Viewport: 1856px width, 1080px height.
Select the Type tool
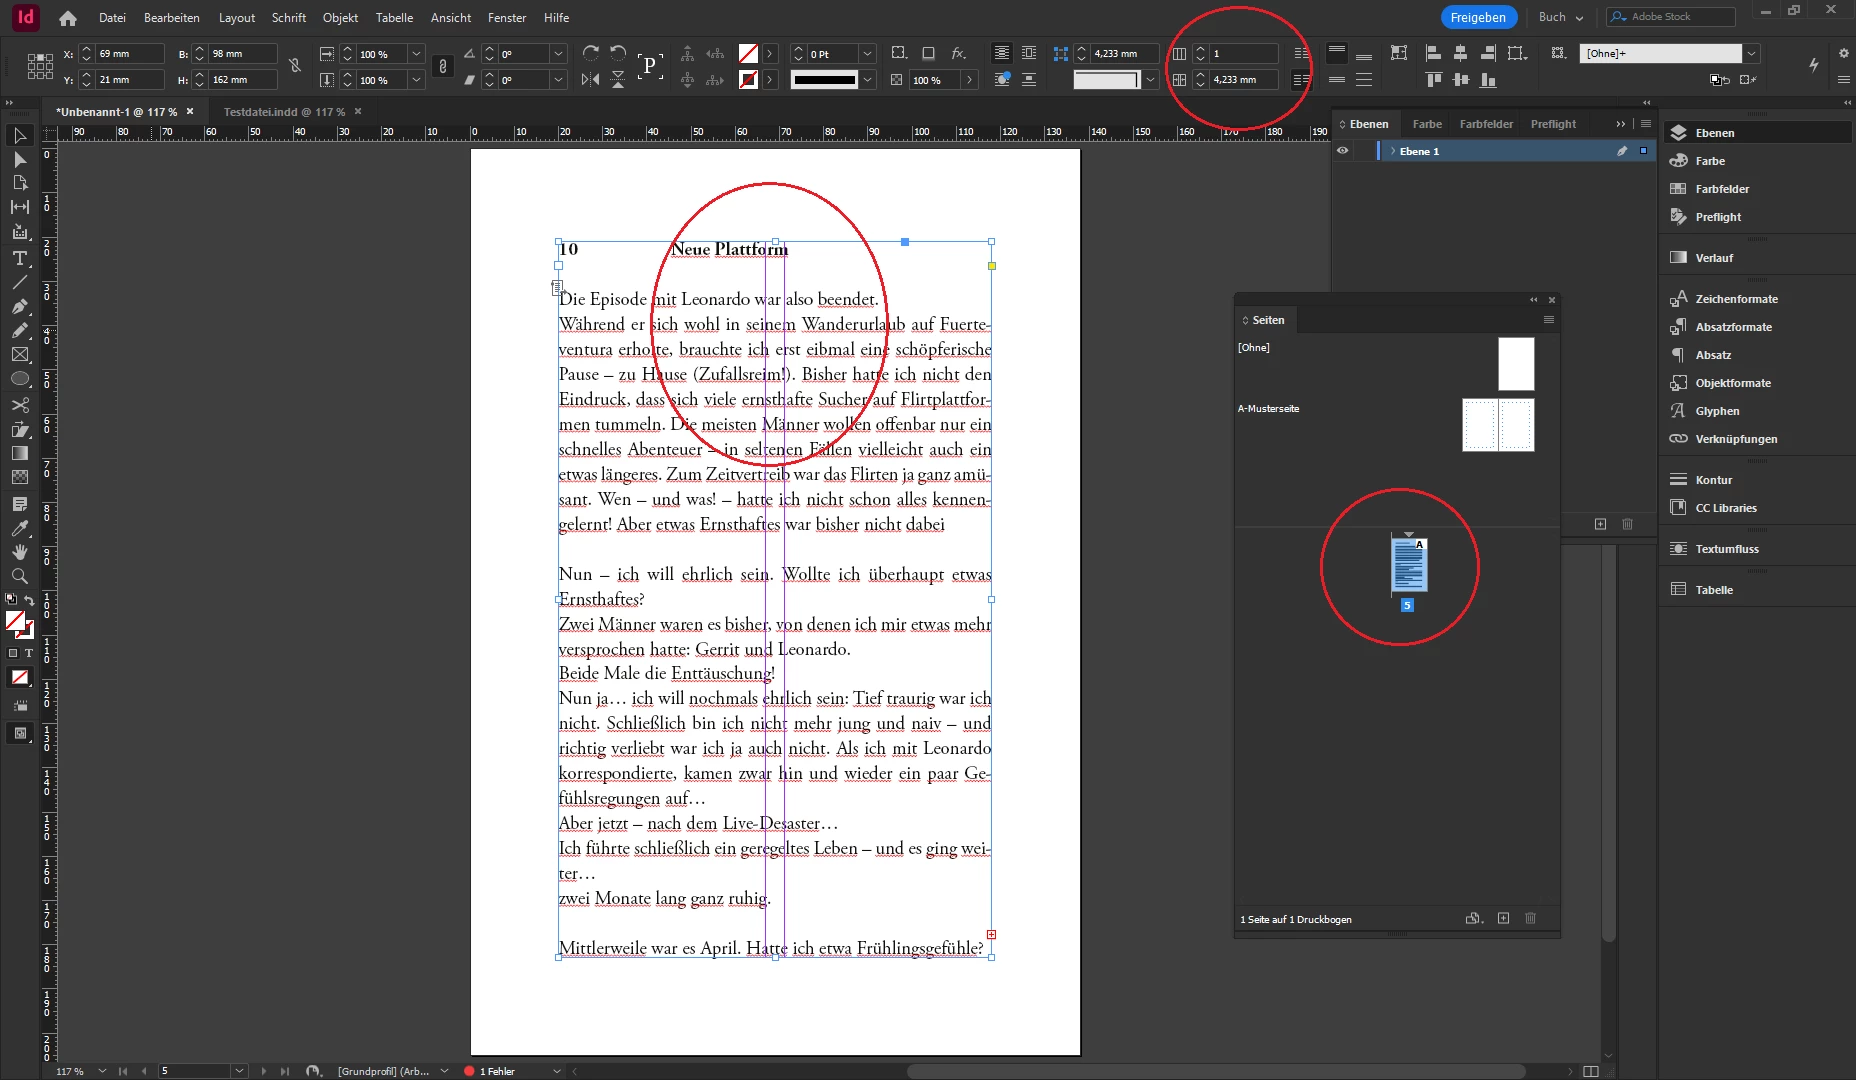(x=19, y=258)
